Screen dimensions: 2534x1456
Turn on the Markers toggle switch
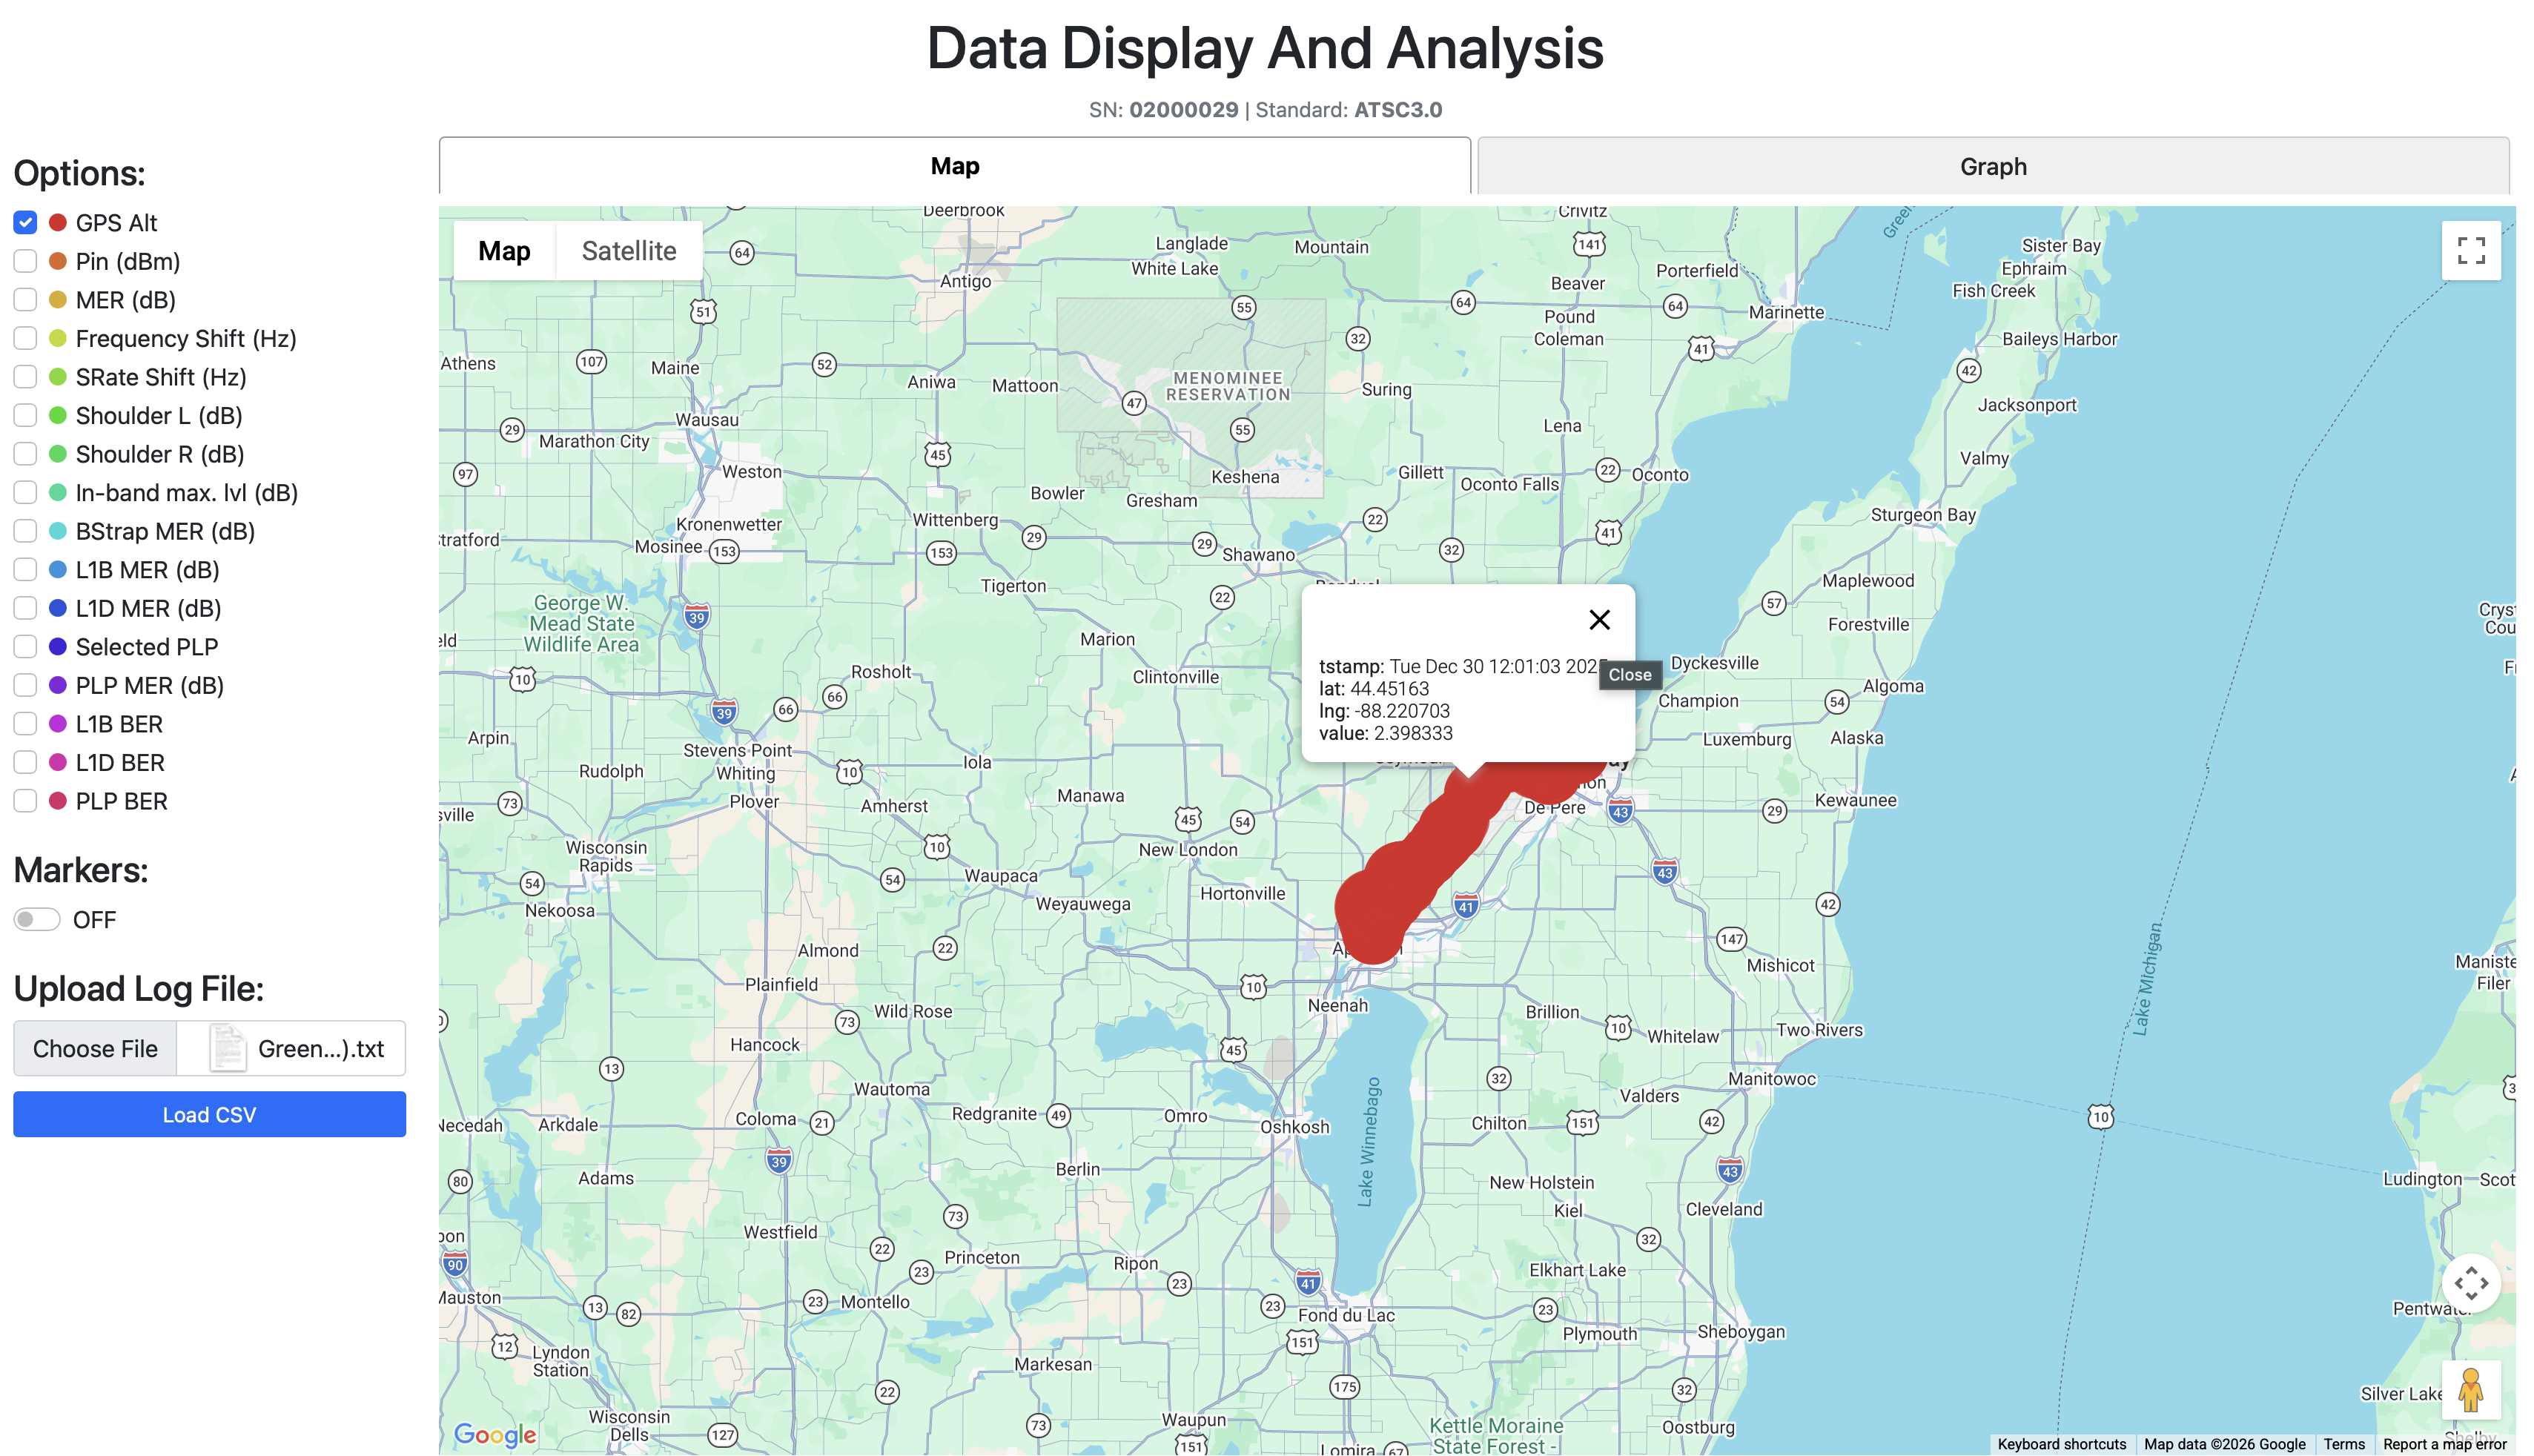point(37,919)
